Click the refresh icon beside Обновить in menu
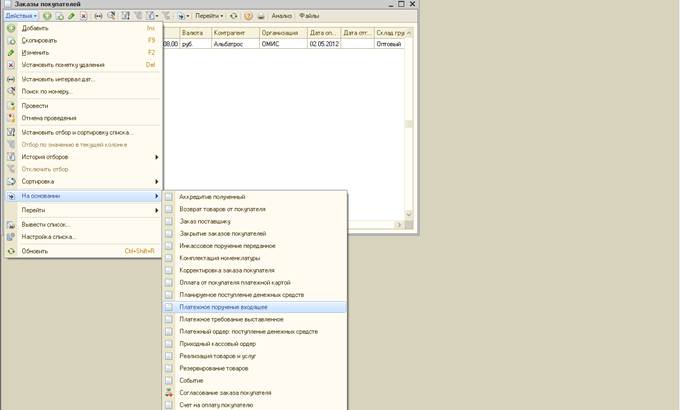This screenshot has width=680, height=410. [x=12, y=251]
